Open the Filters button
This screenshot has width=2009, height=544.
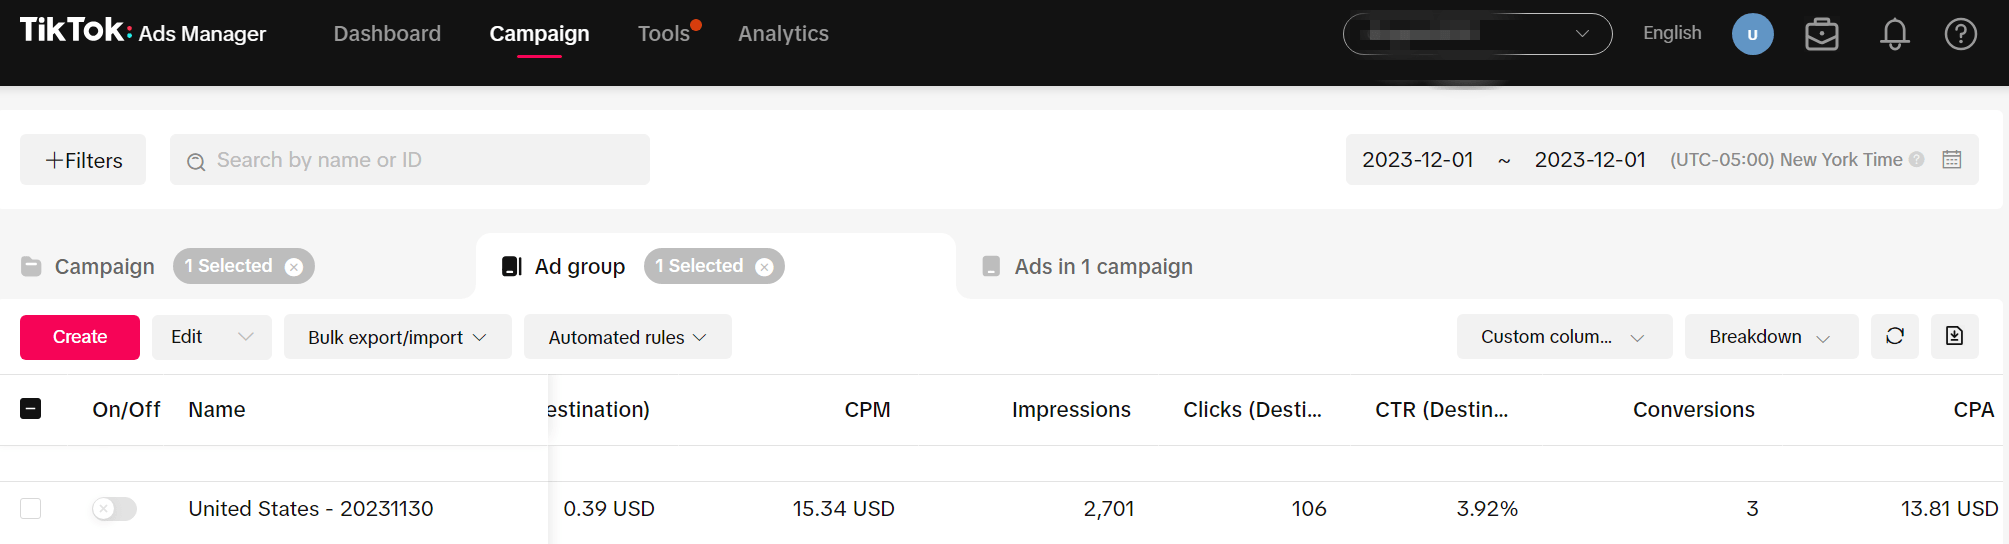pos(83,160)
